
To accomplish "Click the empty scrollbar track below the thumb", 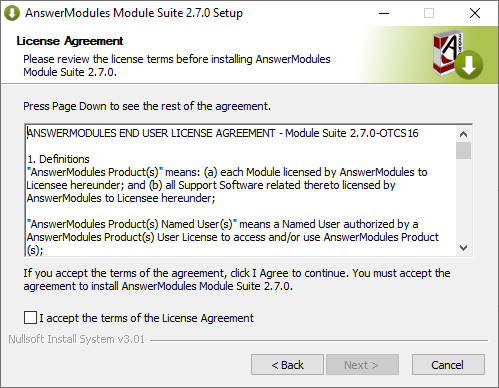I will 463,200.
